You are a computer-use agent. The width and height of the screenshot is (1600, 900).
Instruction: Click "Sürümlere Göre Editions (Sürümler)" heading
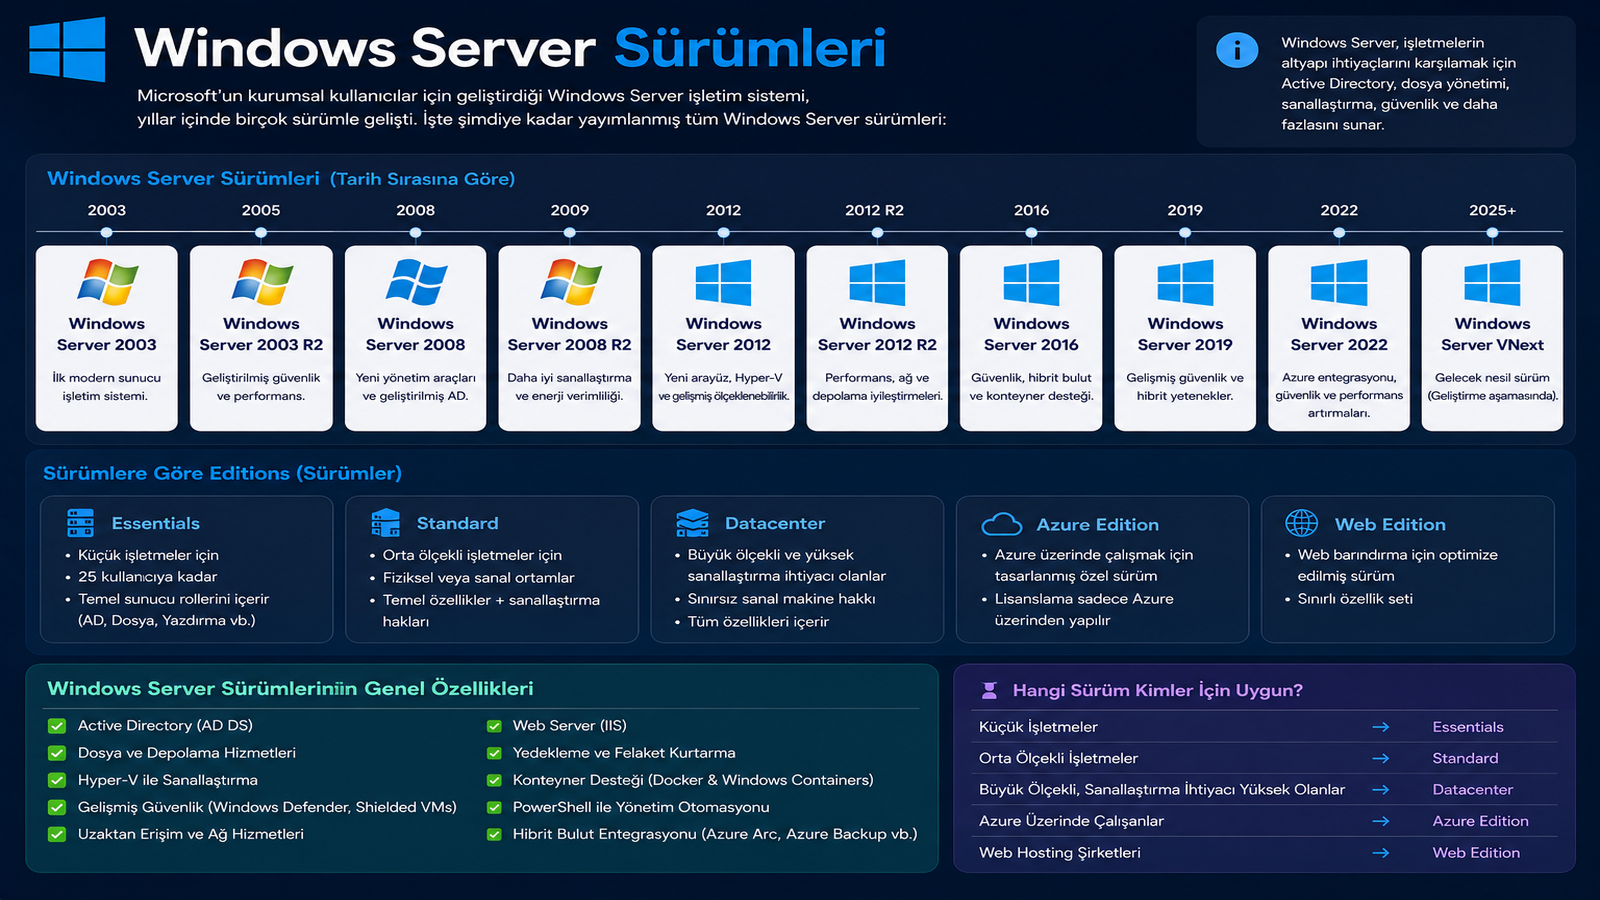[222, 473]
